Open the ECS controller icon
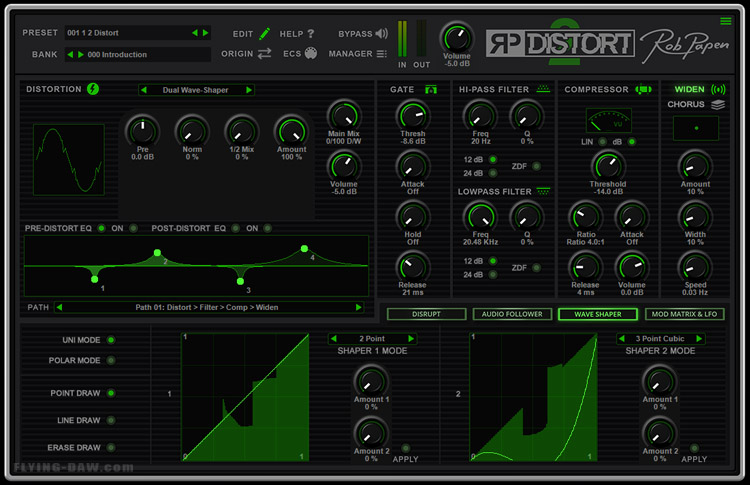750x485 pixels. (311, 53)
